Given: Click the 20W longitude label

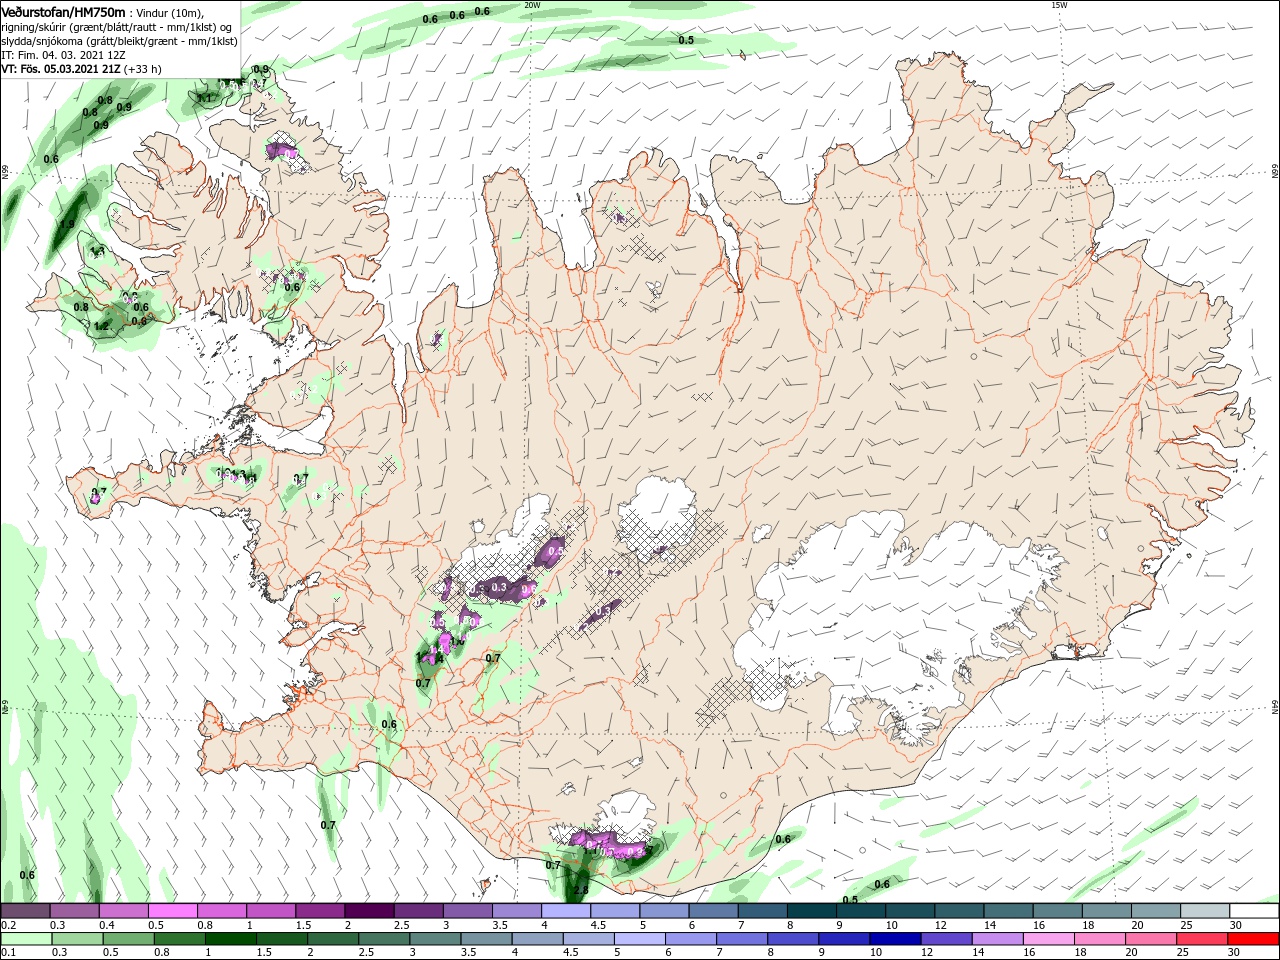Looking at the screenshot, I should pos(532,5).
